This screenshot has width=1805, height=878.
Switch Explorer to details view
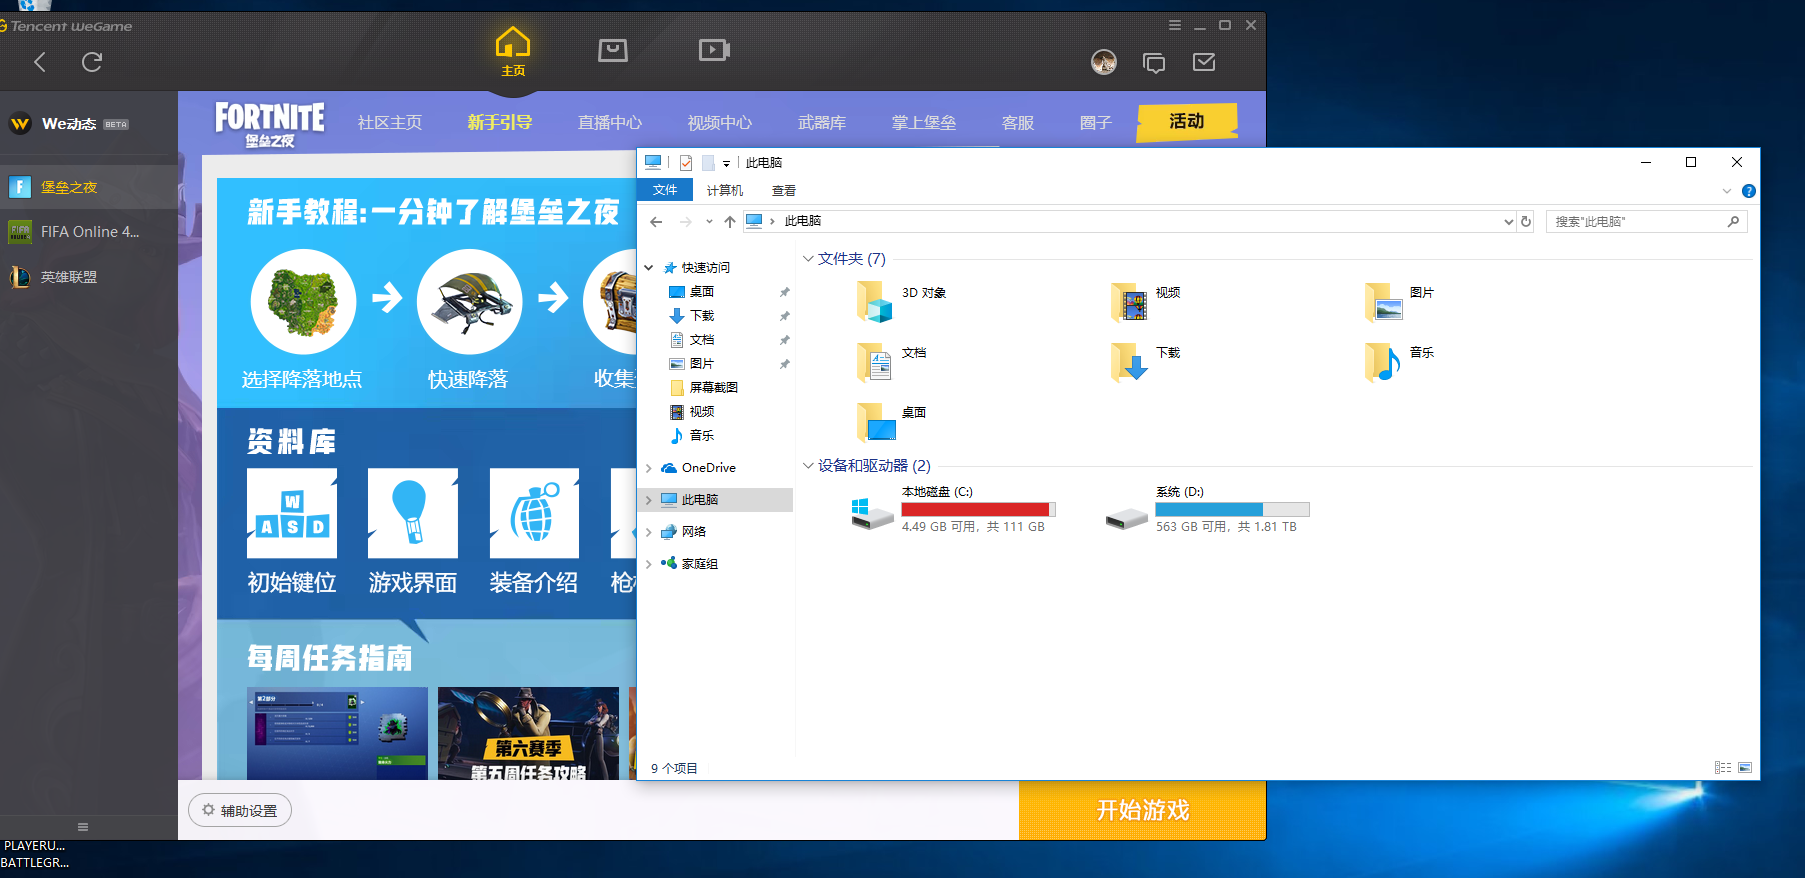[x=1722, y=768]
